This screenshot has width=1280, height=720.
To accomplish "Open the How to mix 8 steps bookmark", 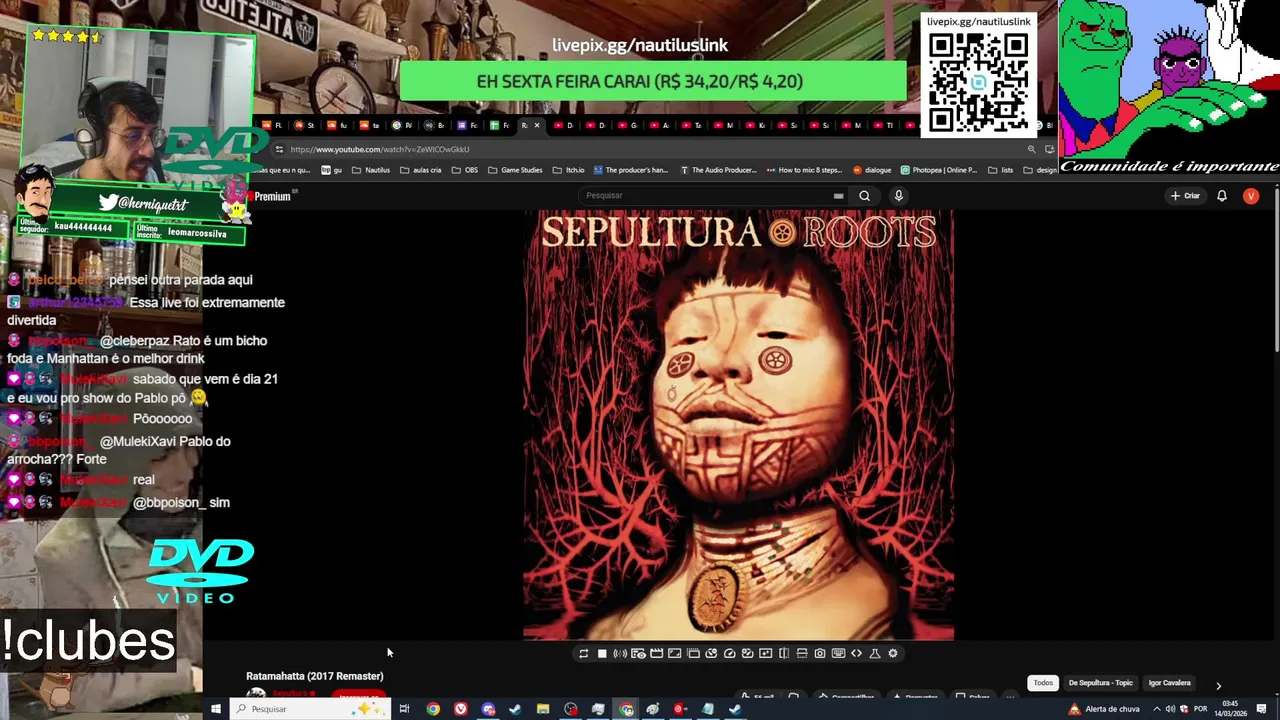I will (804, 170).
